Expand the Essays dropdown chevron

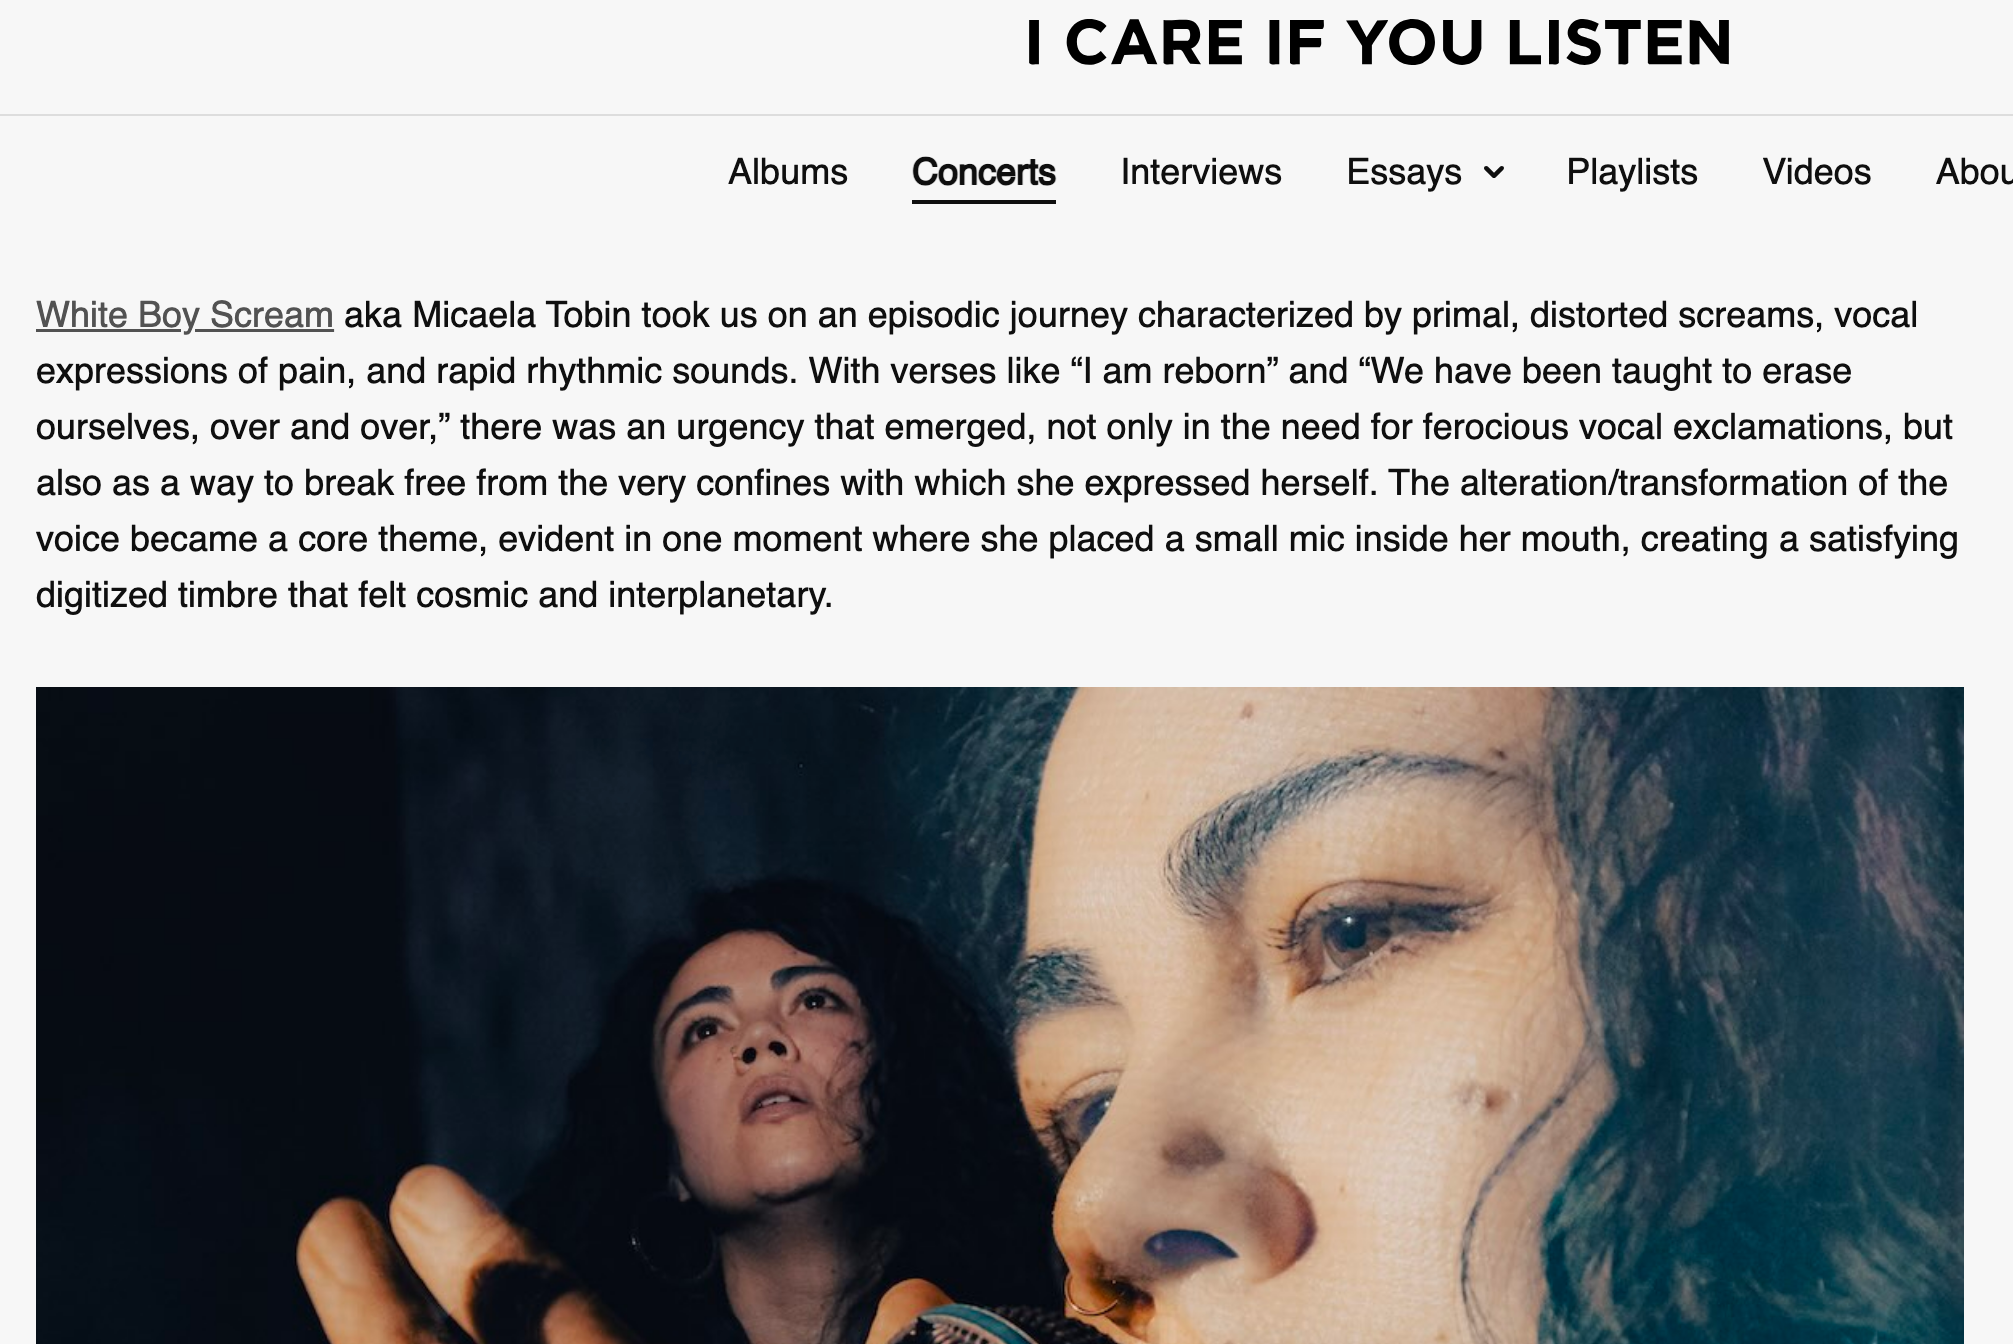(1493, 173)
